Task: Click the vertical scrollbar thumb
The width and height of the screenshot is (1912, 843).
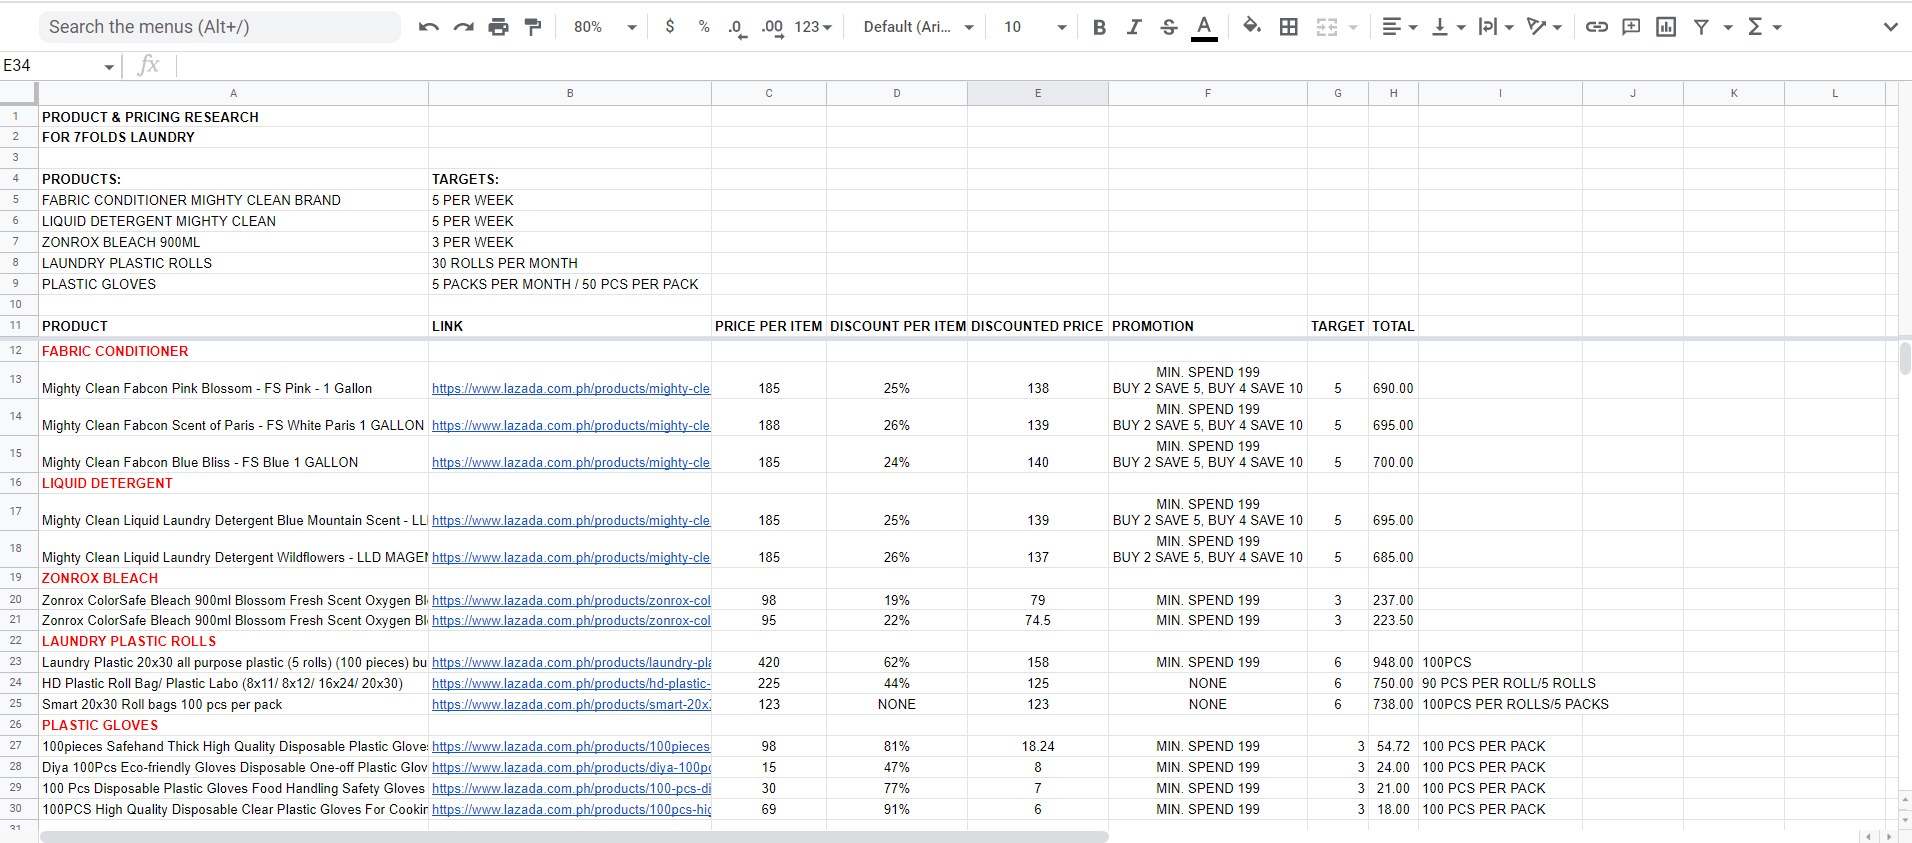Action: 1905,358
